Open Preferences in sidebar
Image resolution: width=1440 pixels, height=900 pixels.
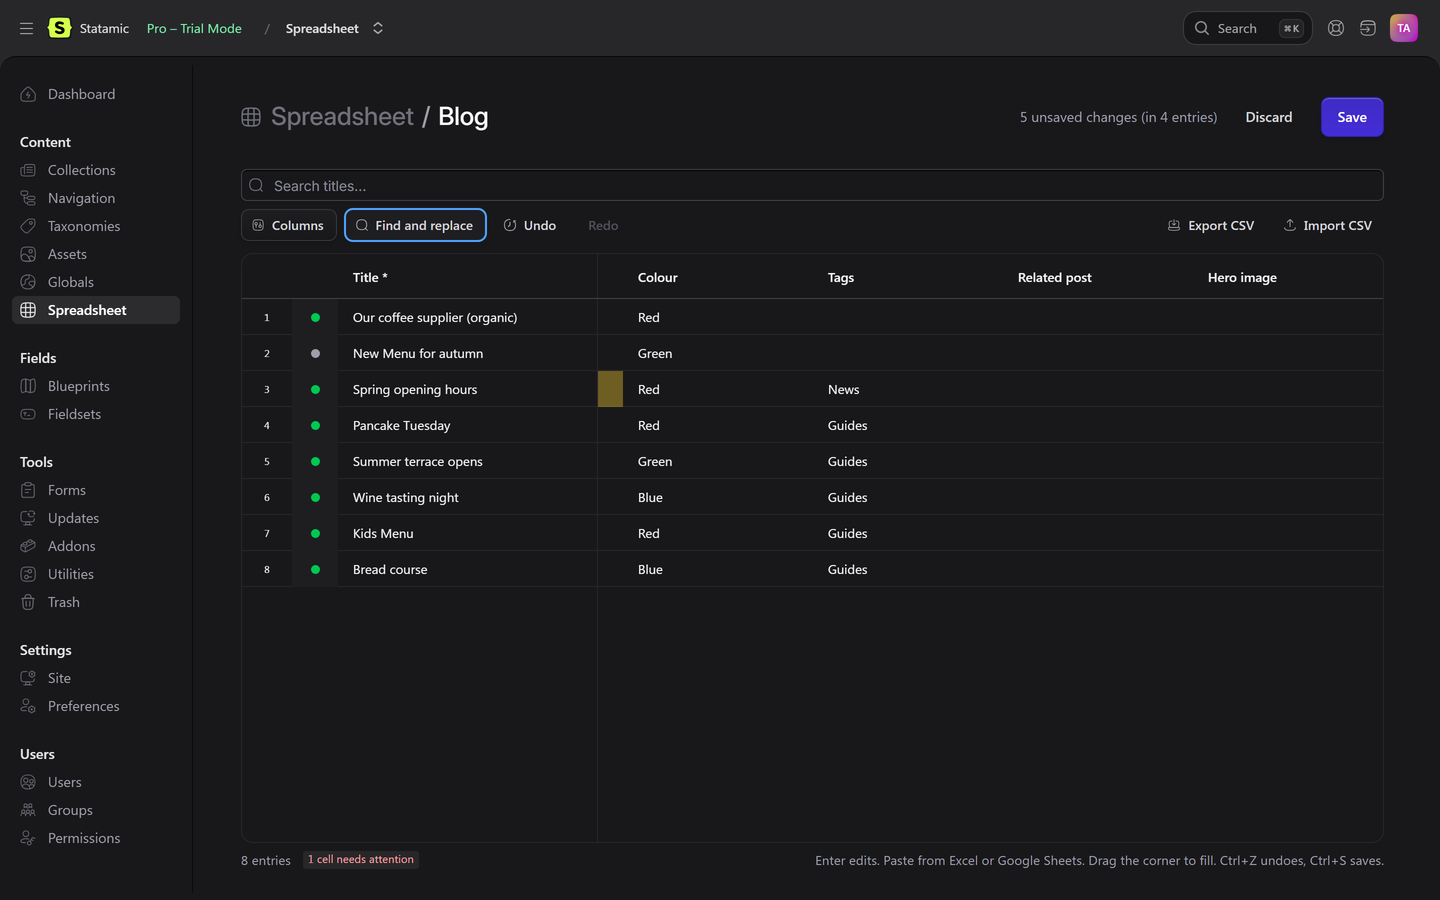96,706
